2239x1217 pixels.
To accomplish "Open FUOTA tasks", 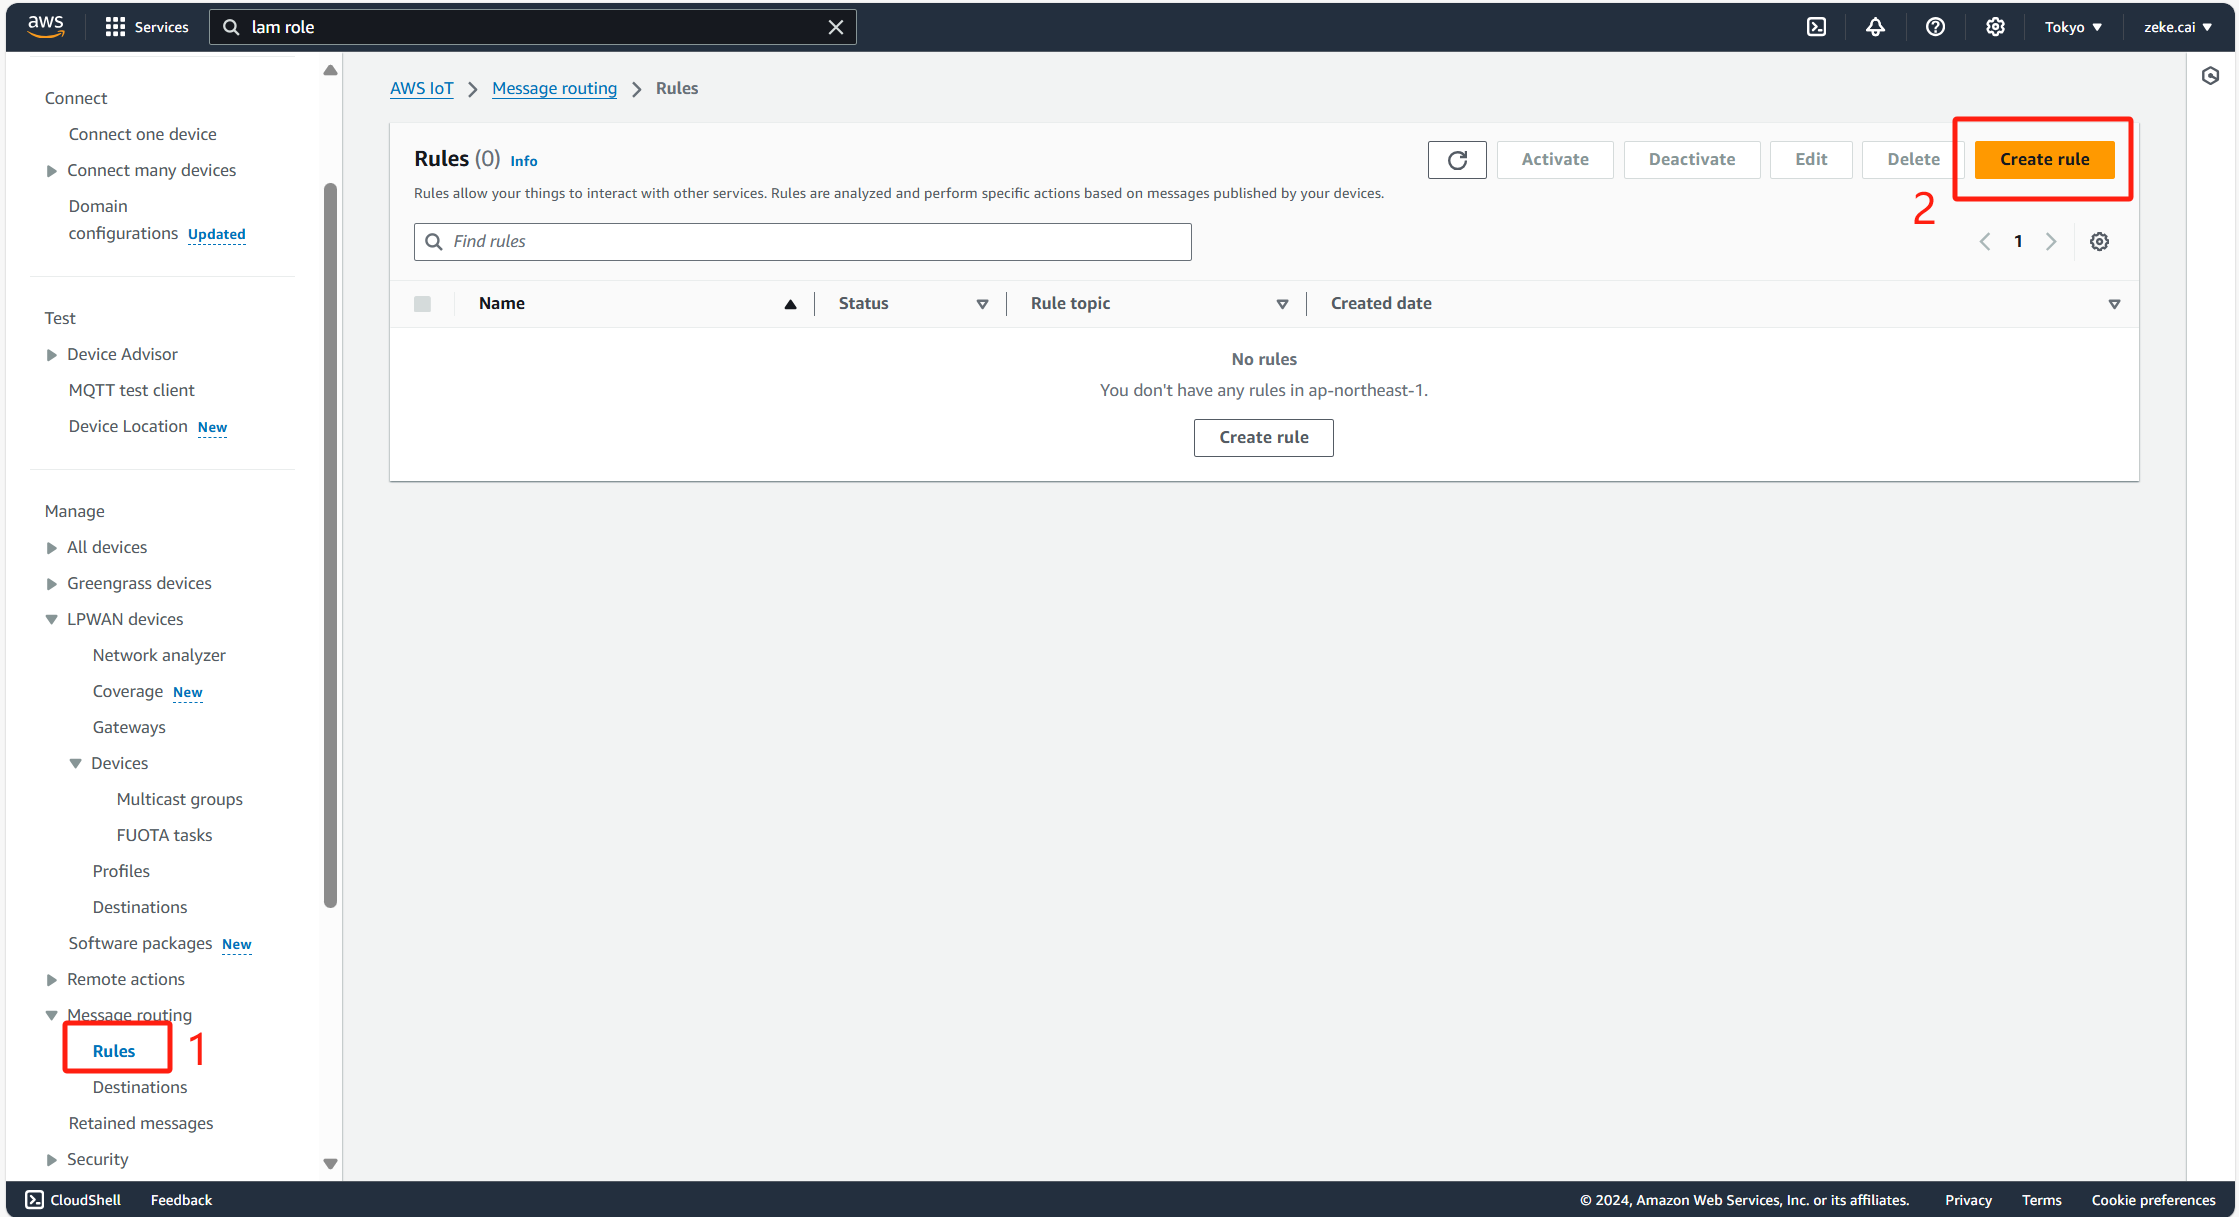I will coord(164,835).
